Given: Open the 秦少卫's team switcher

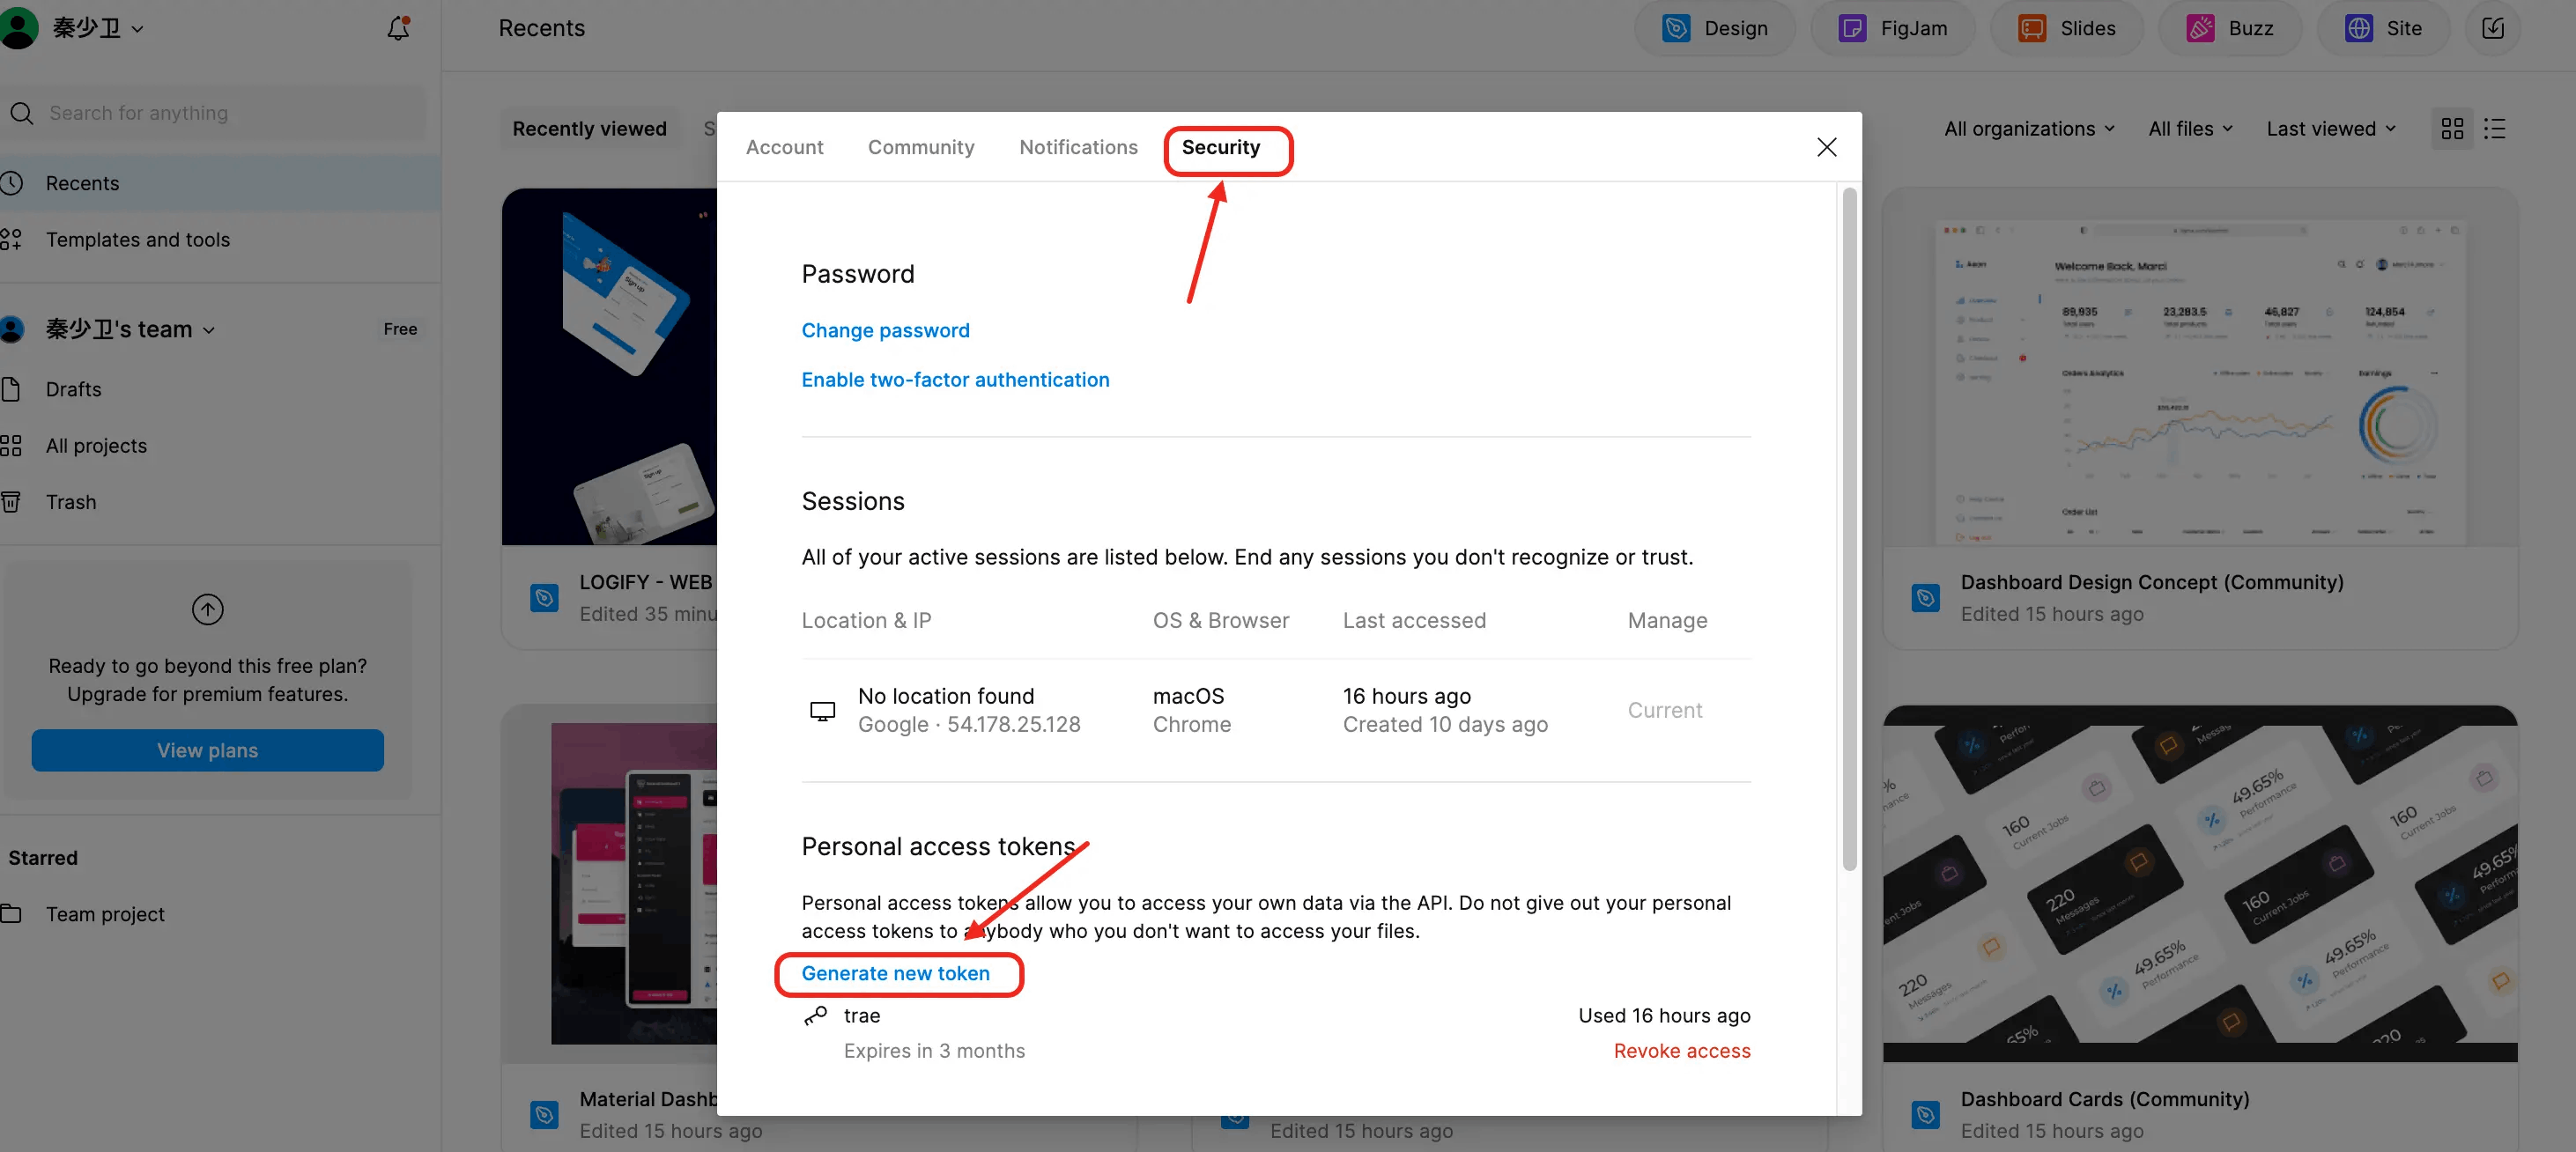Looking at the screenshot, I should pos(130,329).
